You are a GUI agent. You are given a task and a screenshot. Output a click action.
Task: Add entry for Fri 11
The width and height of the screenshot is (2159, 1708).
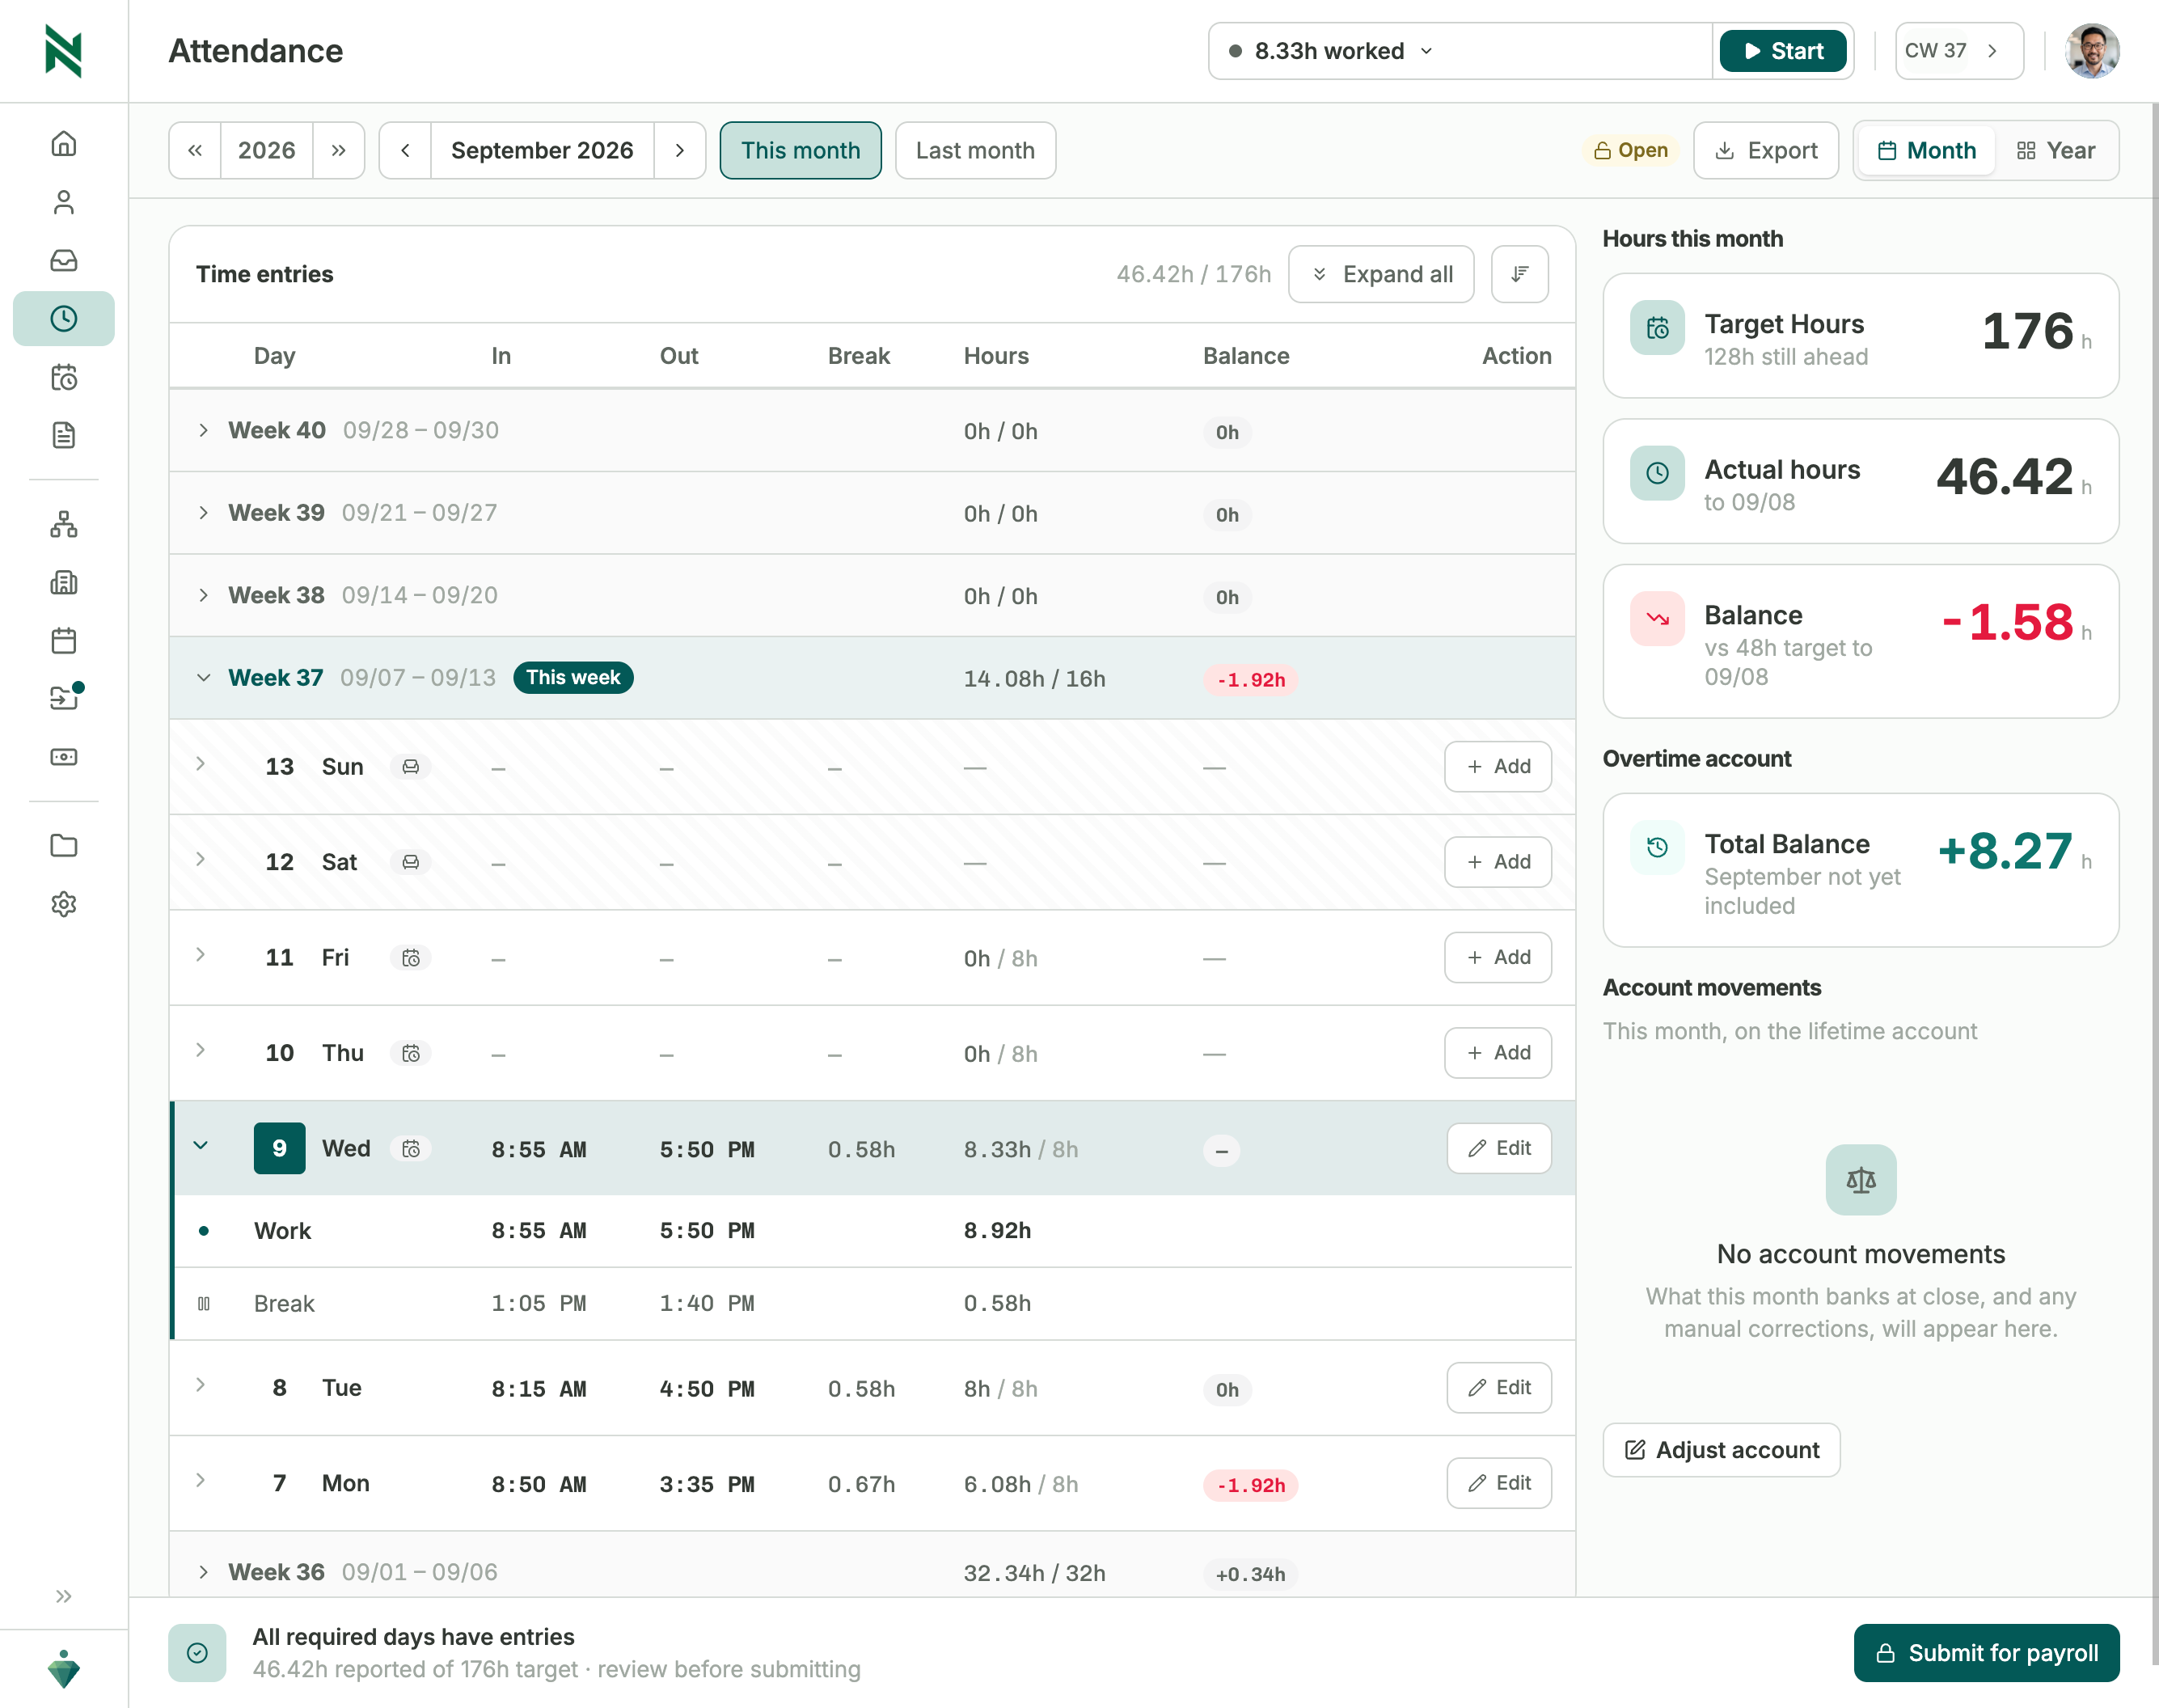(x=1498, y=958)
